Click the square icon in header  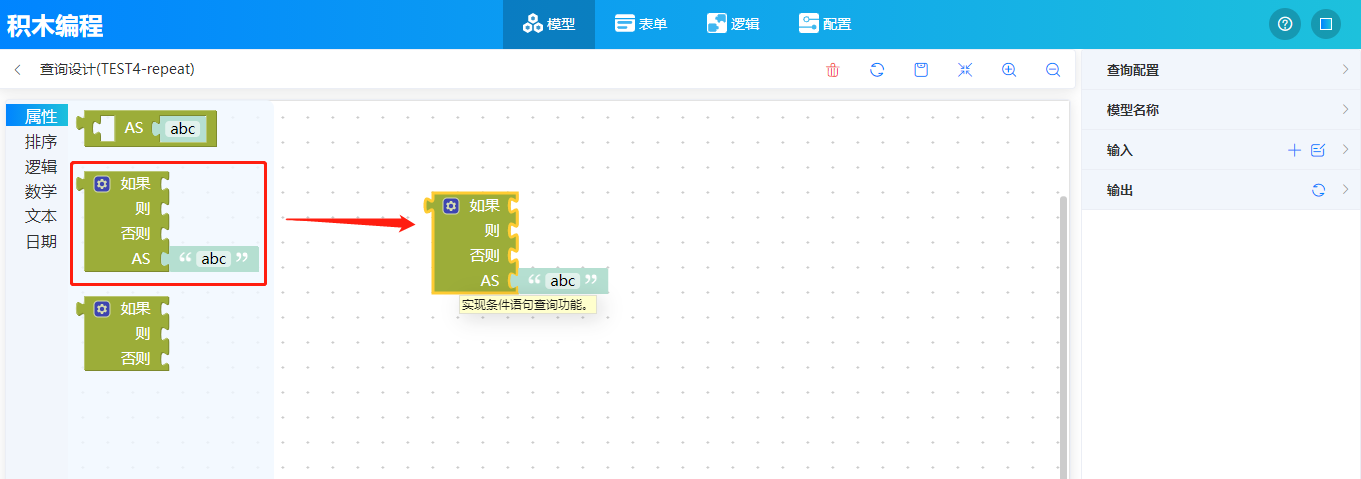[1326, 24]
